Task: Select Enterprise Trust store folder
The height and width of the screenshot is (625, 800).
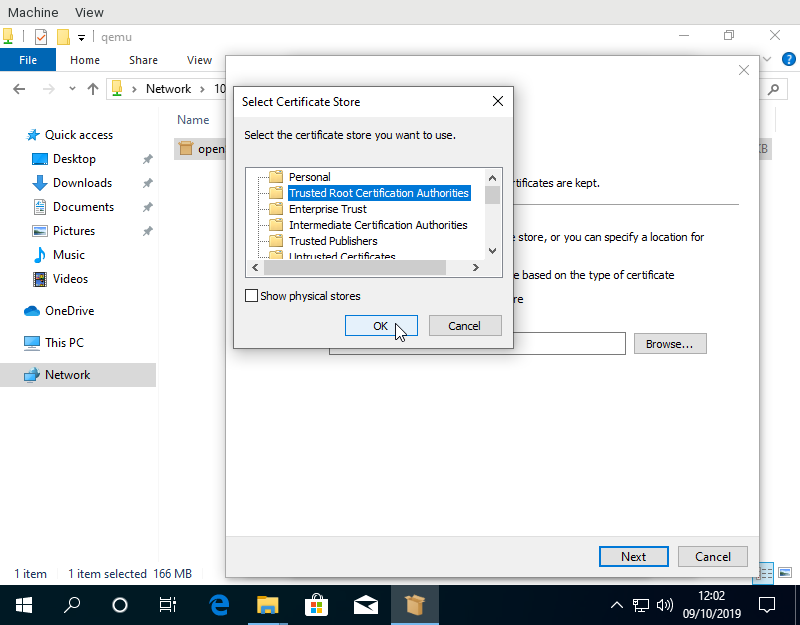Action: (327, 209)
